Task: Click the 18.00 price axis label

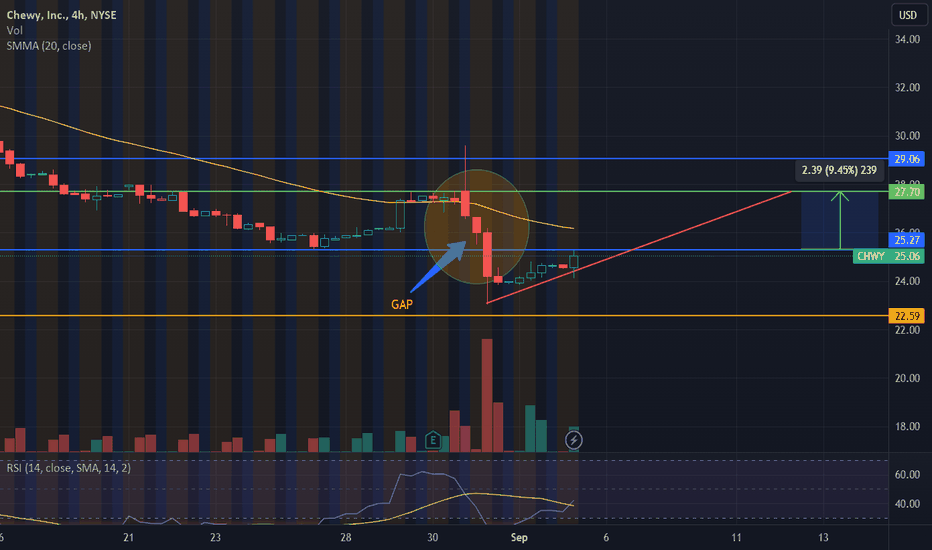Action: click(x=907, y=426)
